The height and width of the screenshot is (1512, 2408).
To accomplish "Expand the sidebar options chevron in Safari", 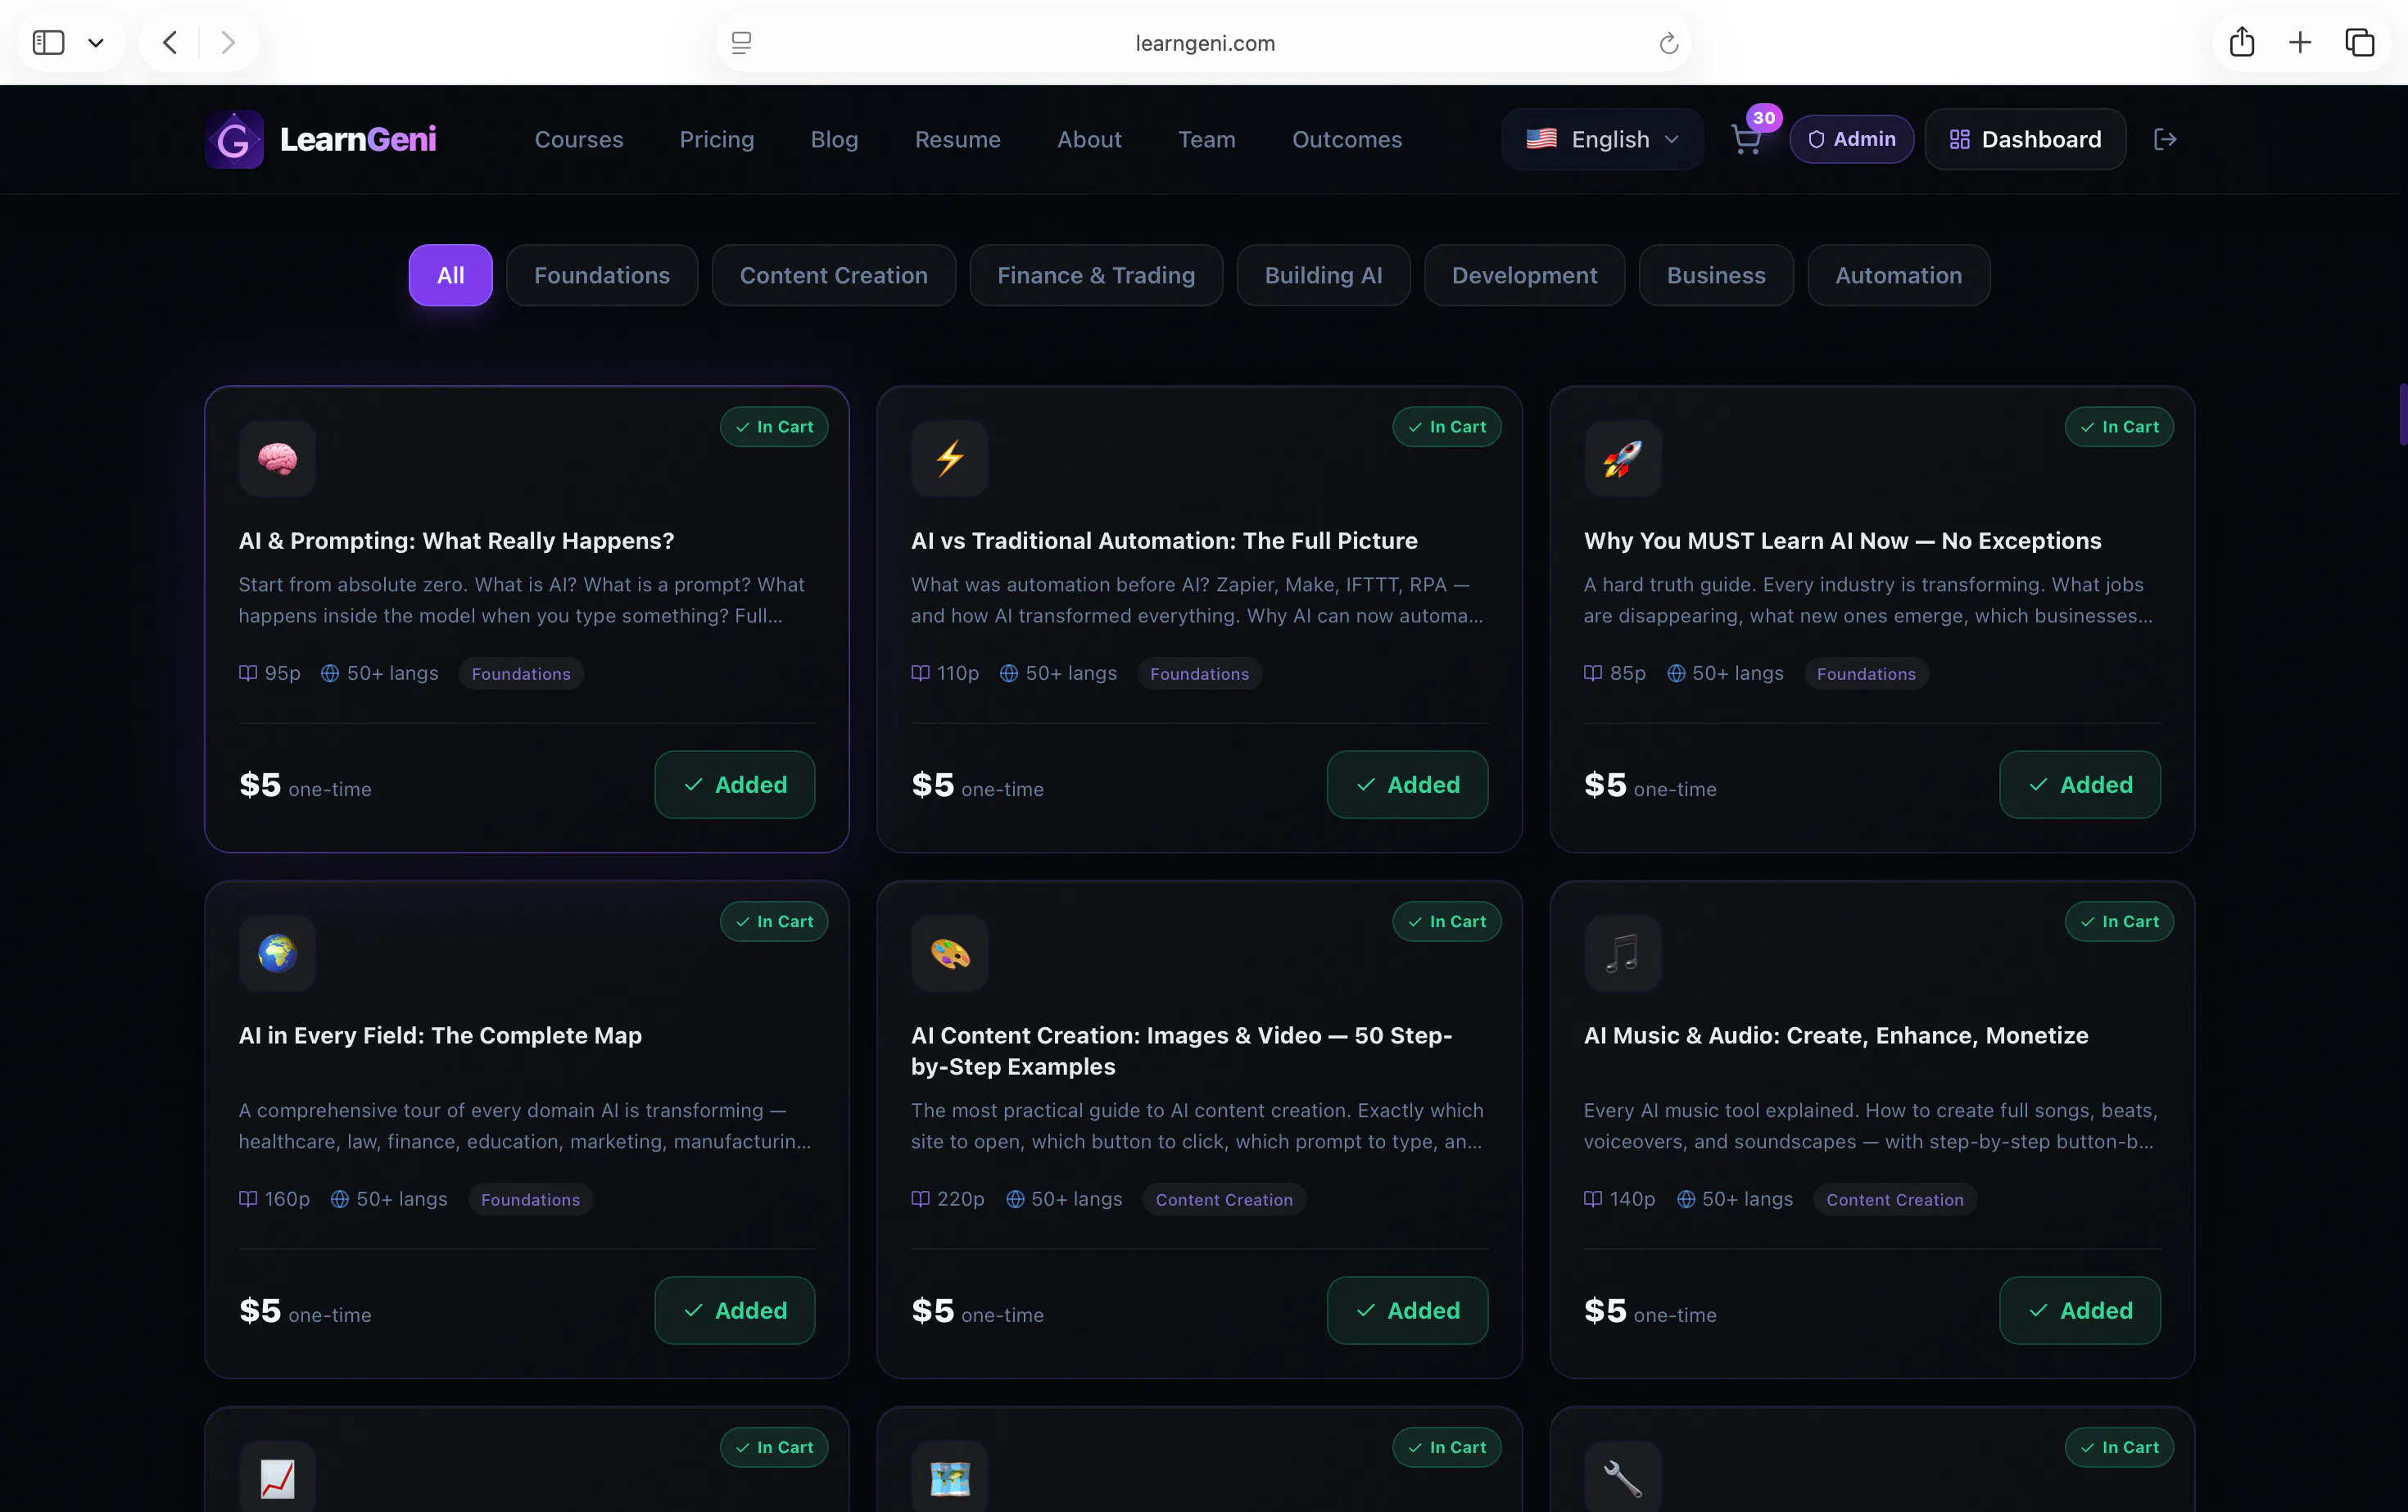I will pos(96,42).
